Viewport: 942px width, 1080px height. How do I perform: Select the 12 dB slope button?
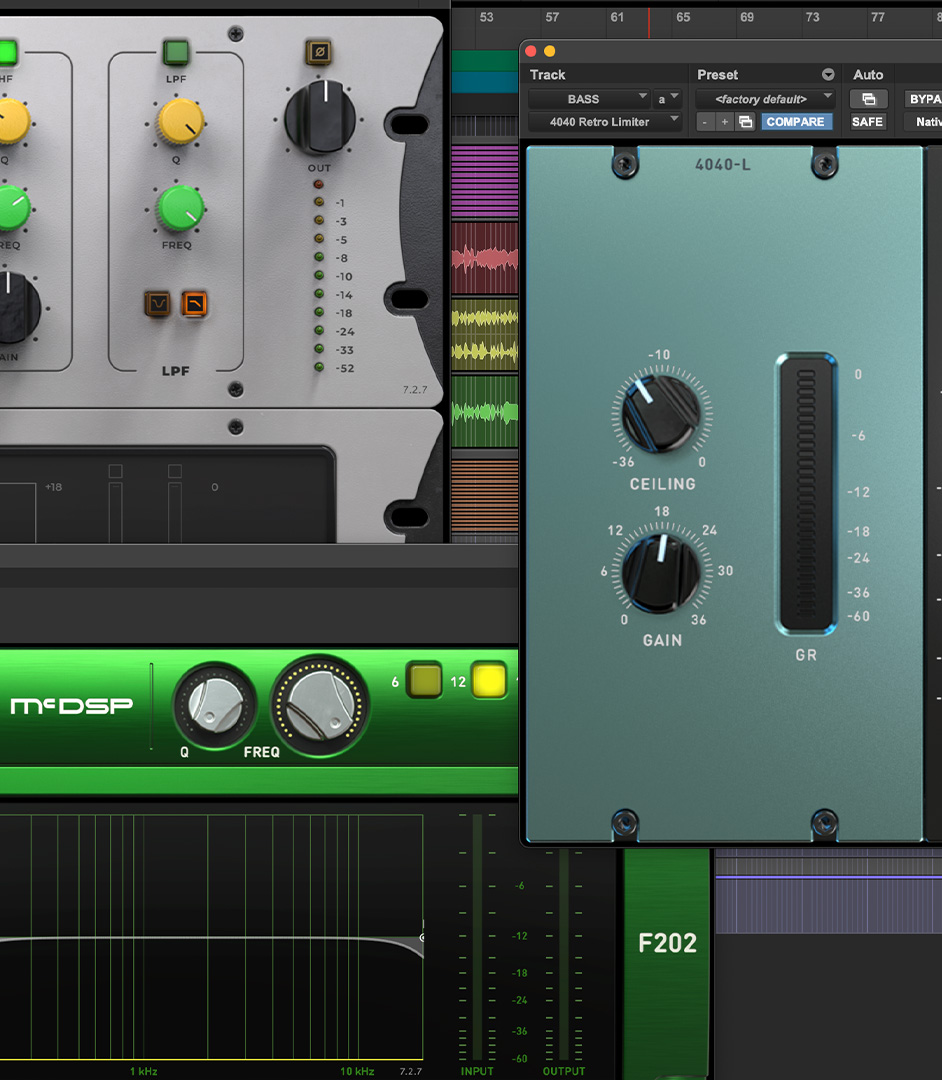(x=489, y=681)
